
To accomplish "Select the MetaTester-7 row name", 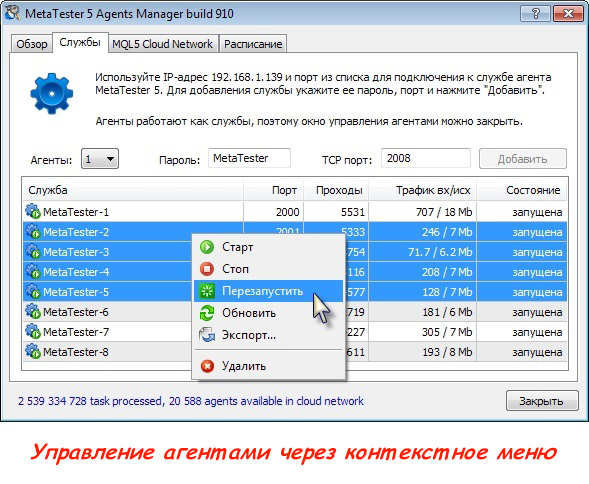I will tap(76, 332).
